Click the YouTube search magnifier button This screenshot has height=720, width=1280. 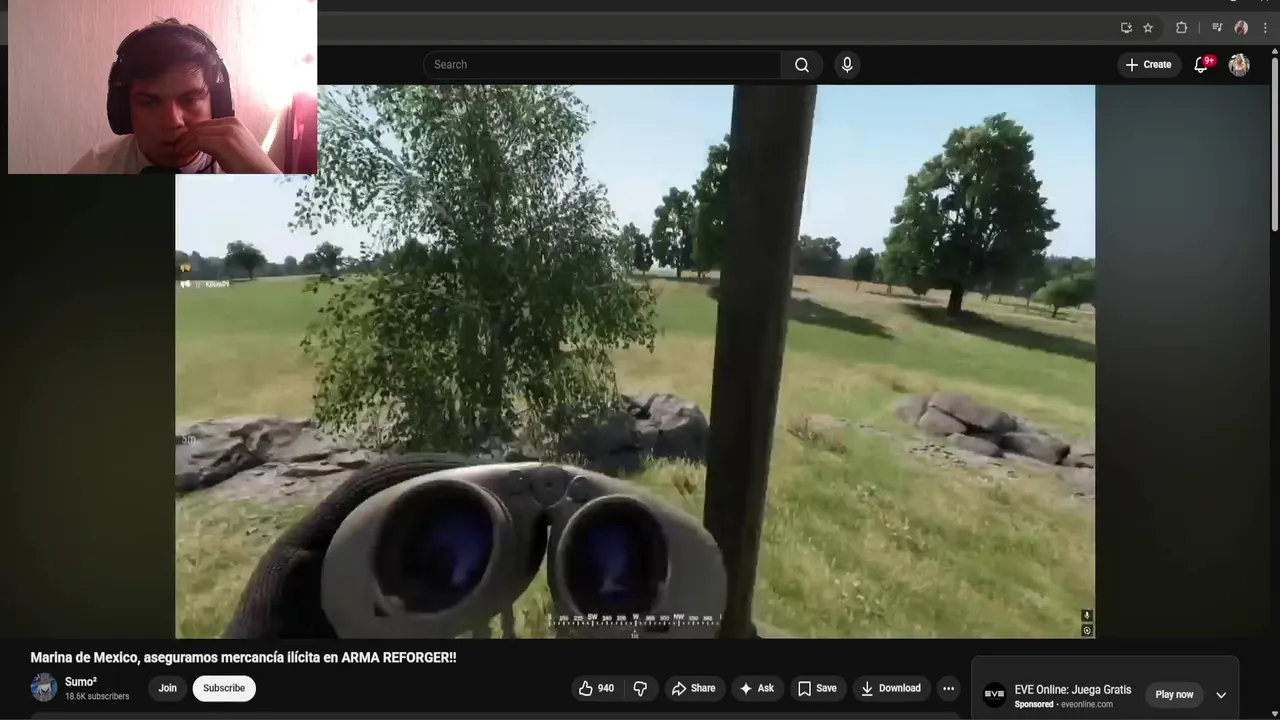click(802, 65)
